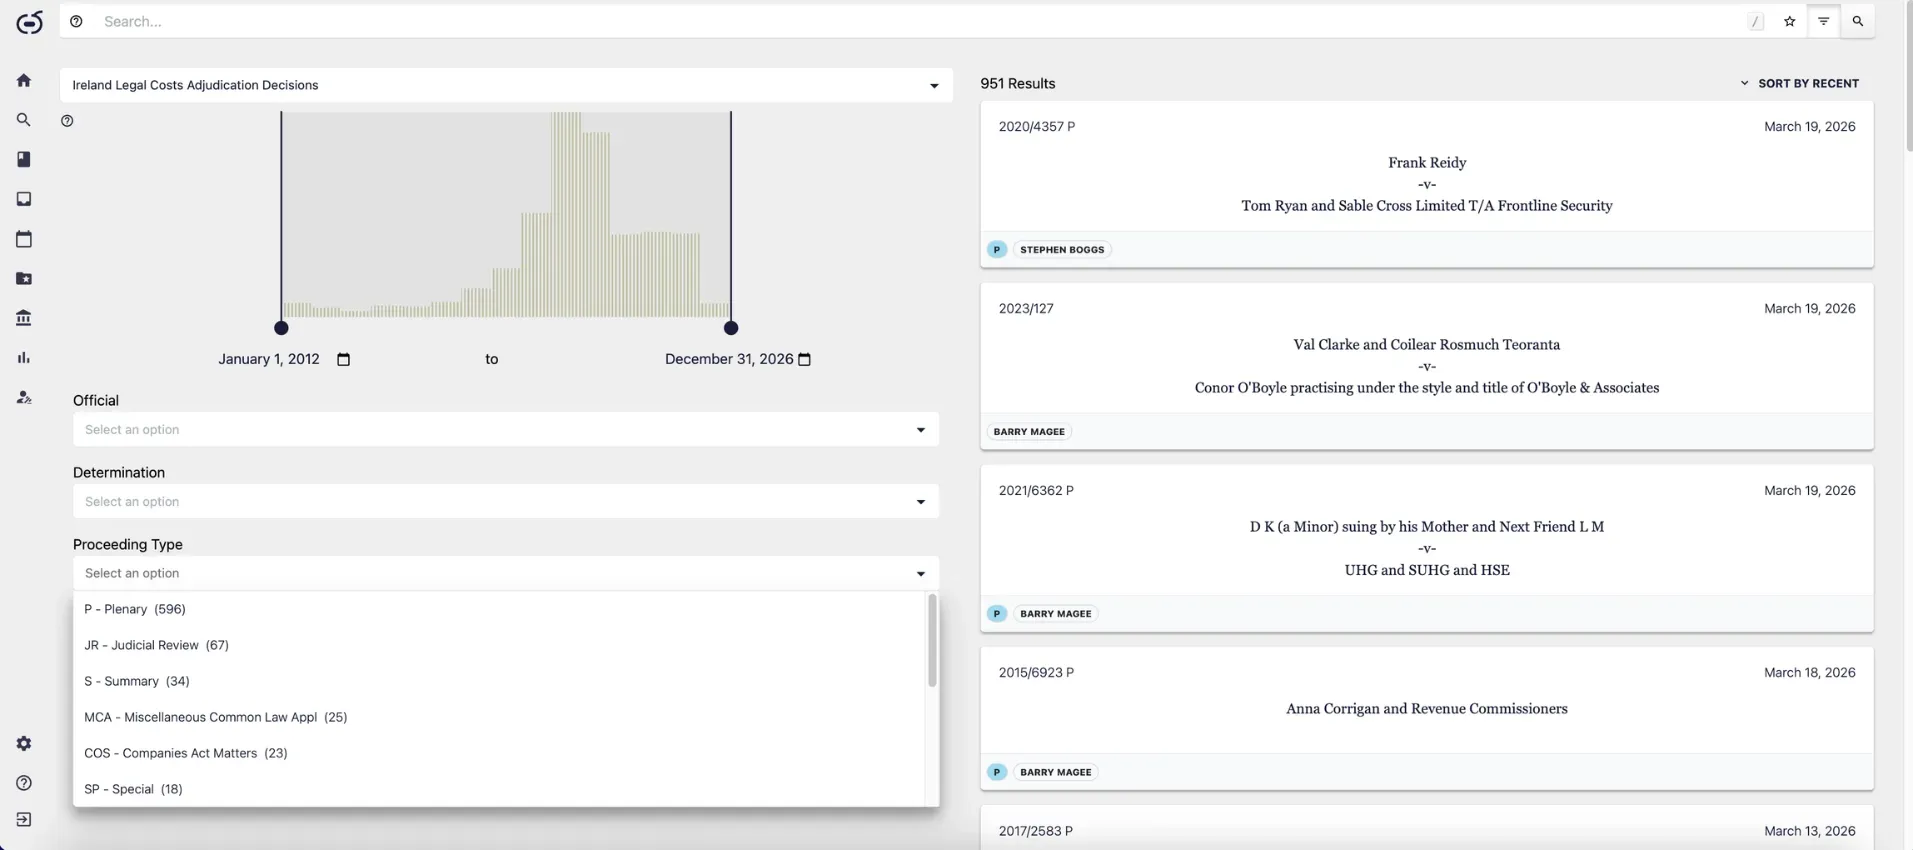Click the Proceeding Type options list scrollbar
Viewport: 1913px width, 850px height.
pyautogui.click(x=932, y=641)
